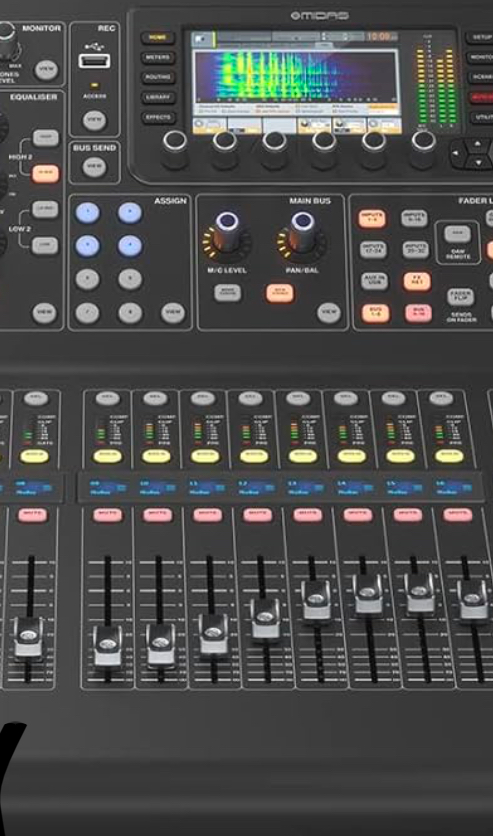Click the channel 13 fader

pyautogui.click(x=316, y=599)
